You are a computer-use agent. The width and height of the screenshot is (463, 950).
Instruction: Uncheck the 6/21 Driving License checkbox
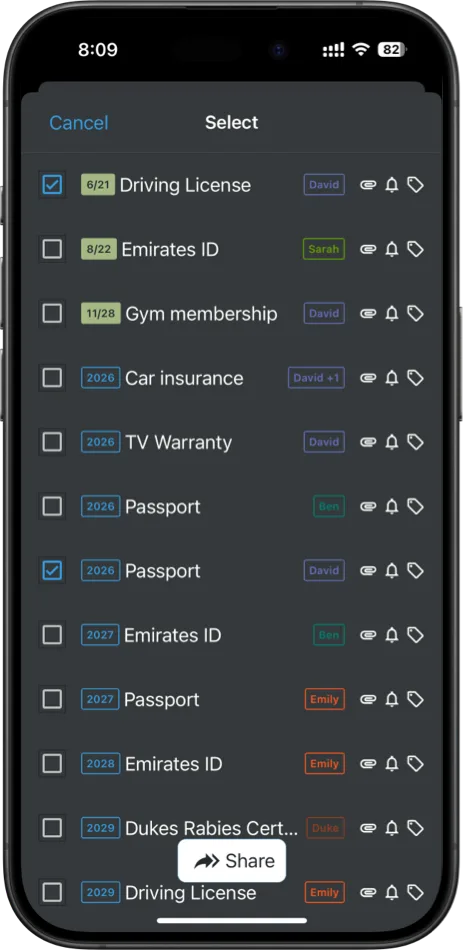(x=52, y=185)
